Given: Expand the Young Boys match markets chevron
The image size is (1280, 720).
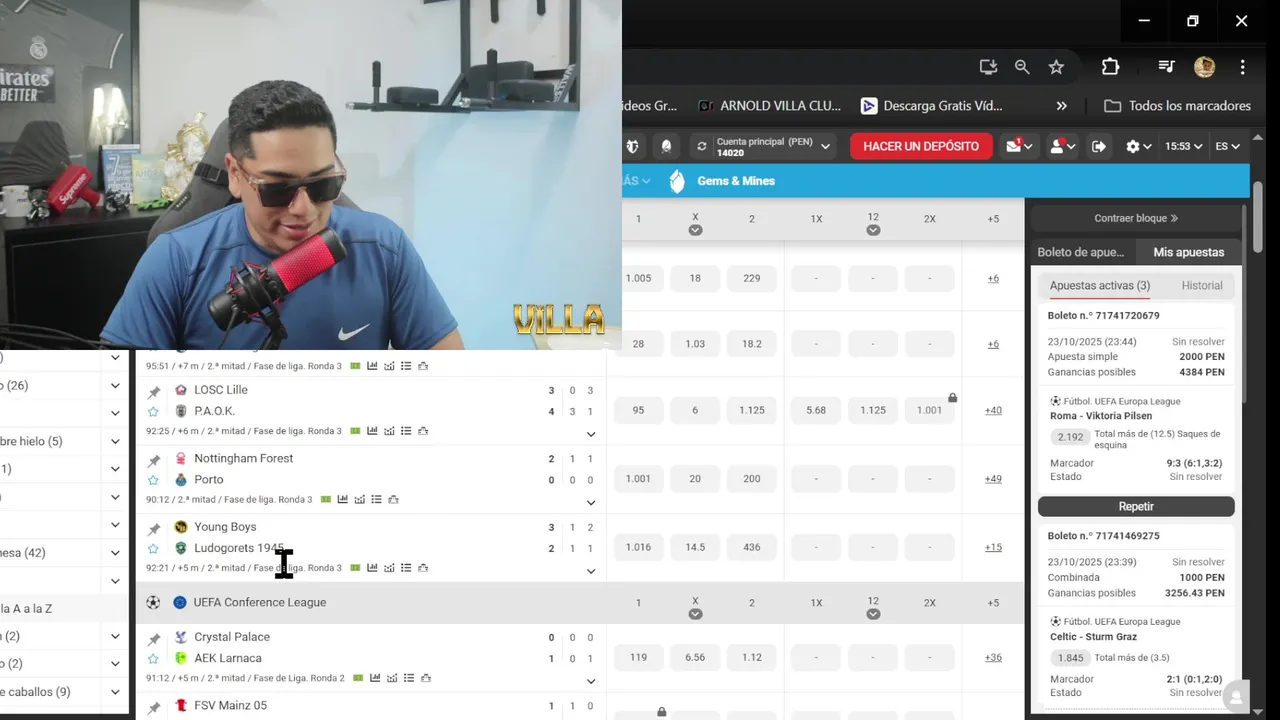Looking at the screenshot, I should pyautogui.click(x=591, y=571).
